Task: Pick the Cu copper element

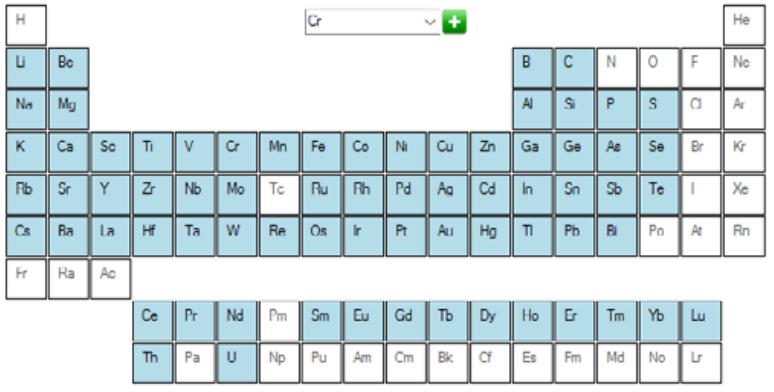Action: click(x=448, y=152)
